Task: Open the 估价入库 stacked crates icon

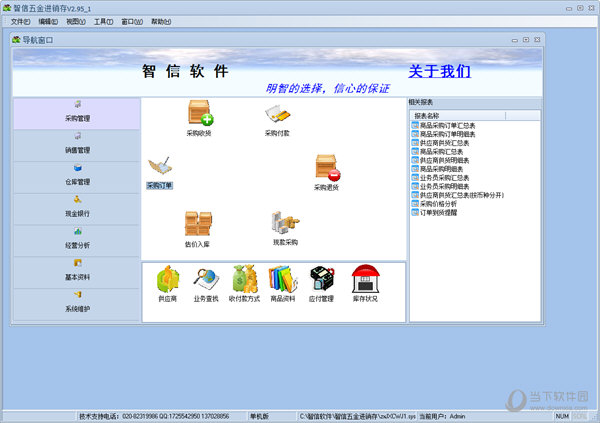Action: click(x=198, y=224)
